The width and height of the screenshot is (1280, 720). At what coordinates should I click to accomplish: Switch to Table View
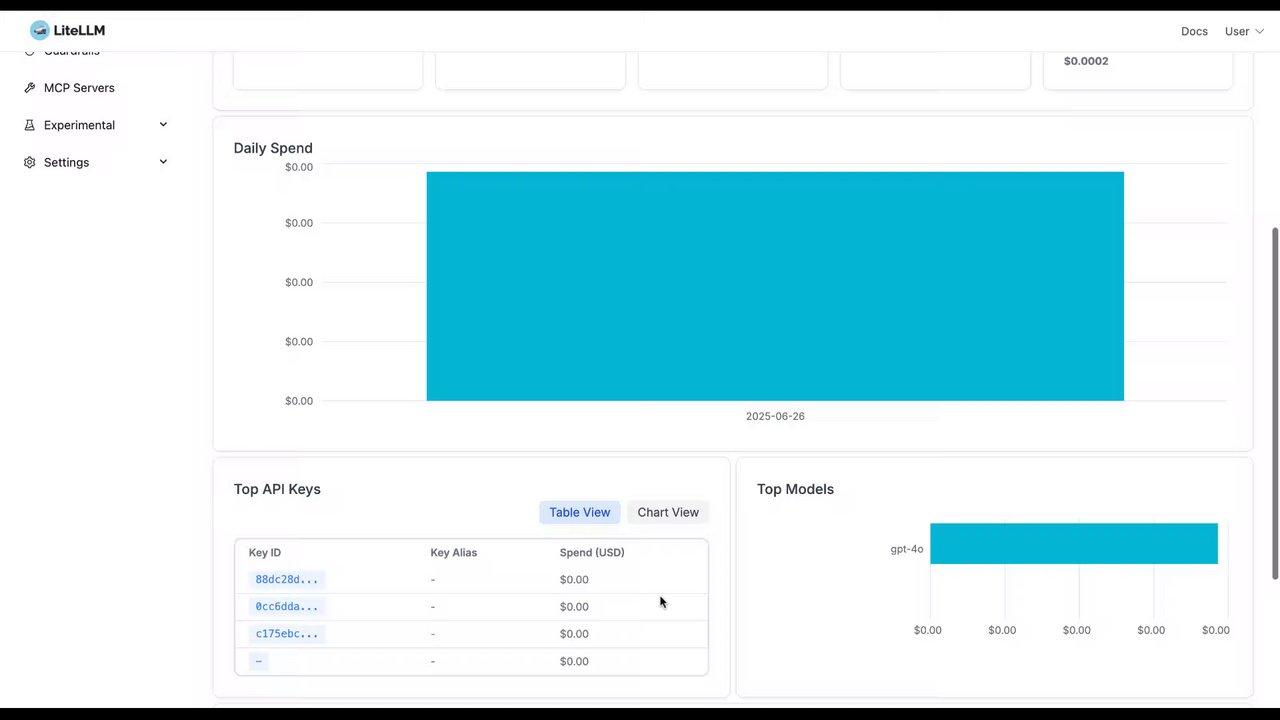tap(579, 512)
